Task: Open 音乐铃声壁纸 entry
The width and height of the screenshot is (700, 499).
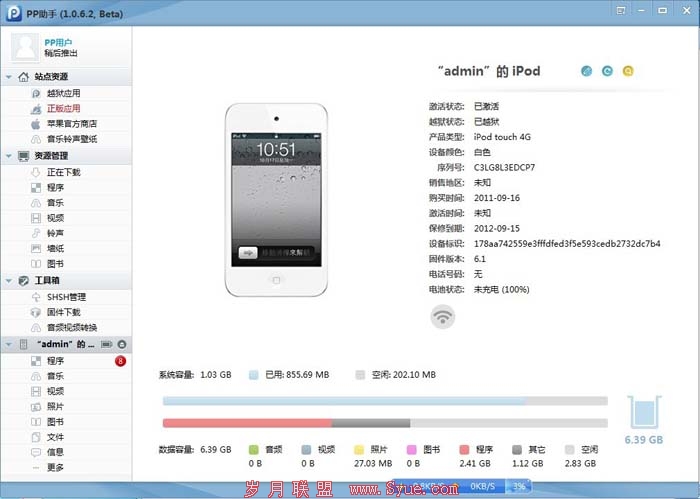Action: 71,139
